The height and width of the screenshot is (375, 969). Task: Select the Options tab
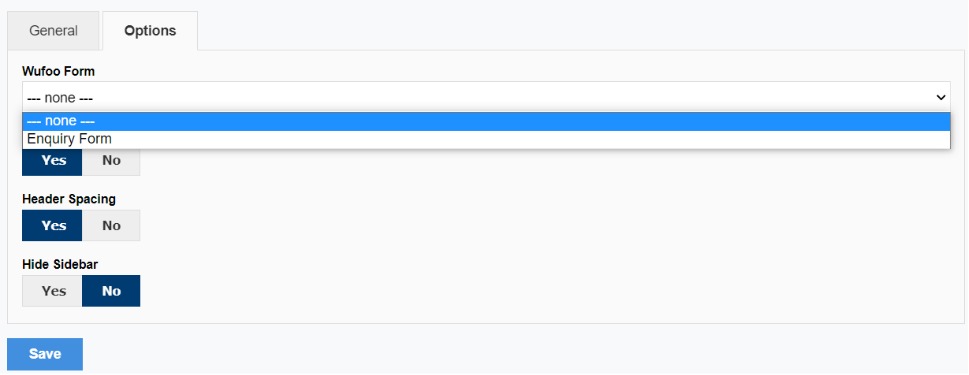coord(150,31)
